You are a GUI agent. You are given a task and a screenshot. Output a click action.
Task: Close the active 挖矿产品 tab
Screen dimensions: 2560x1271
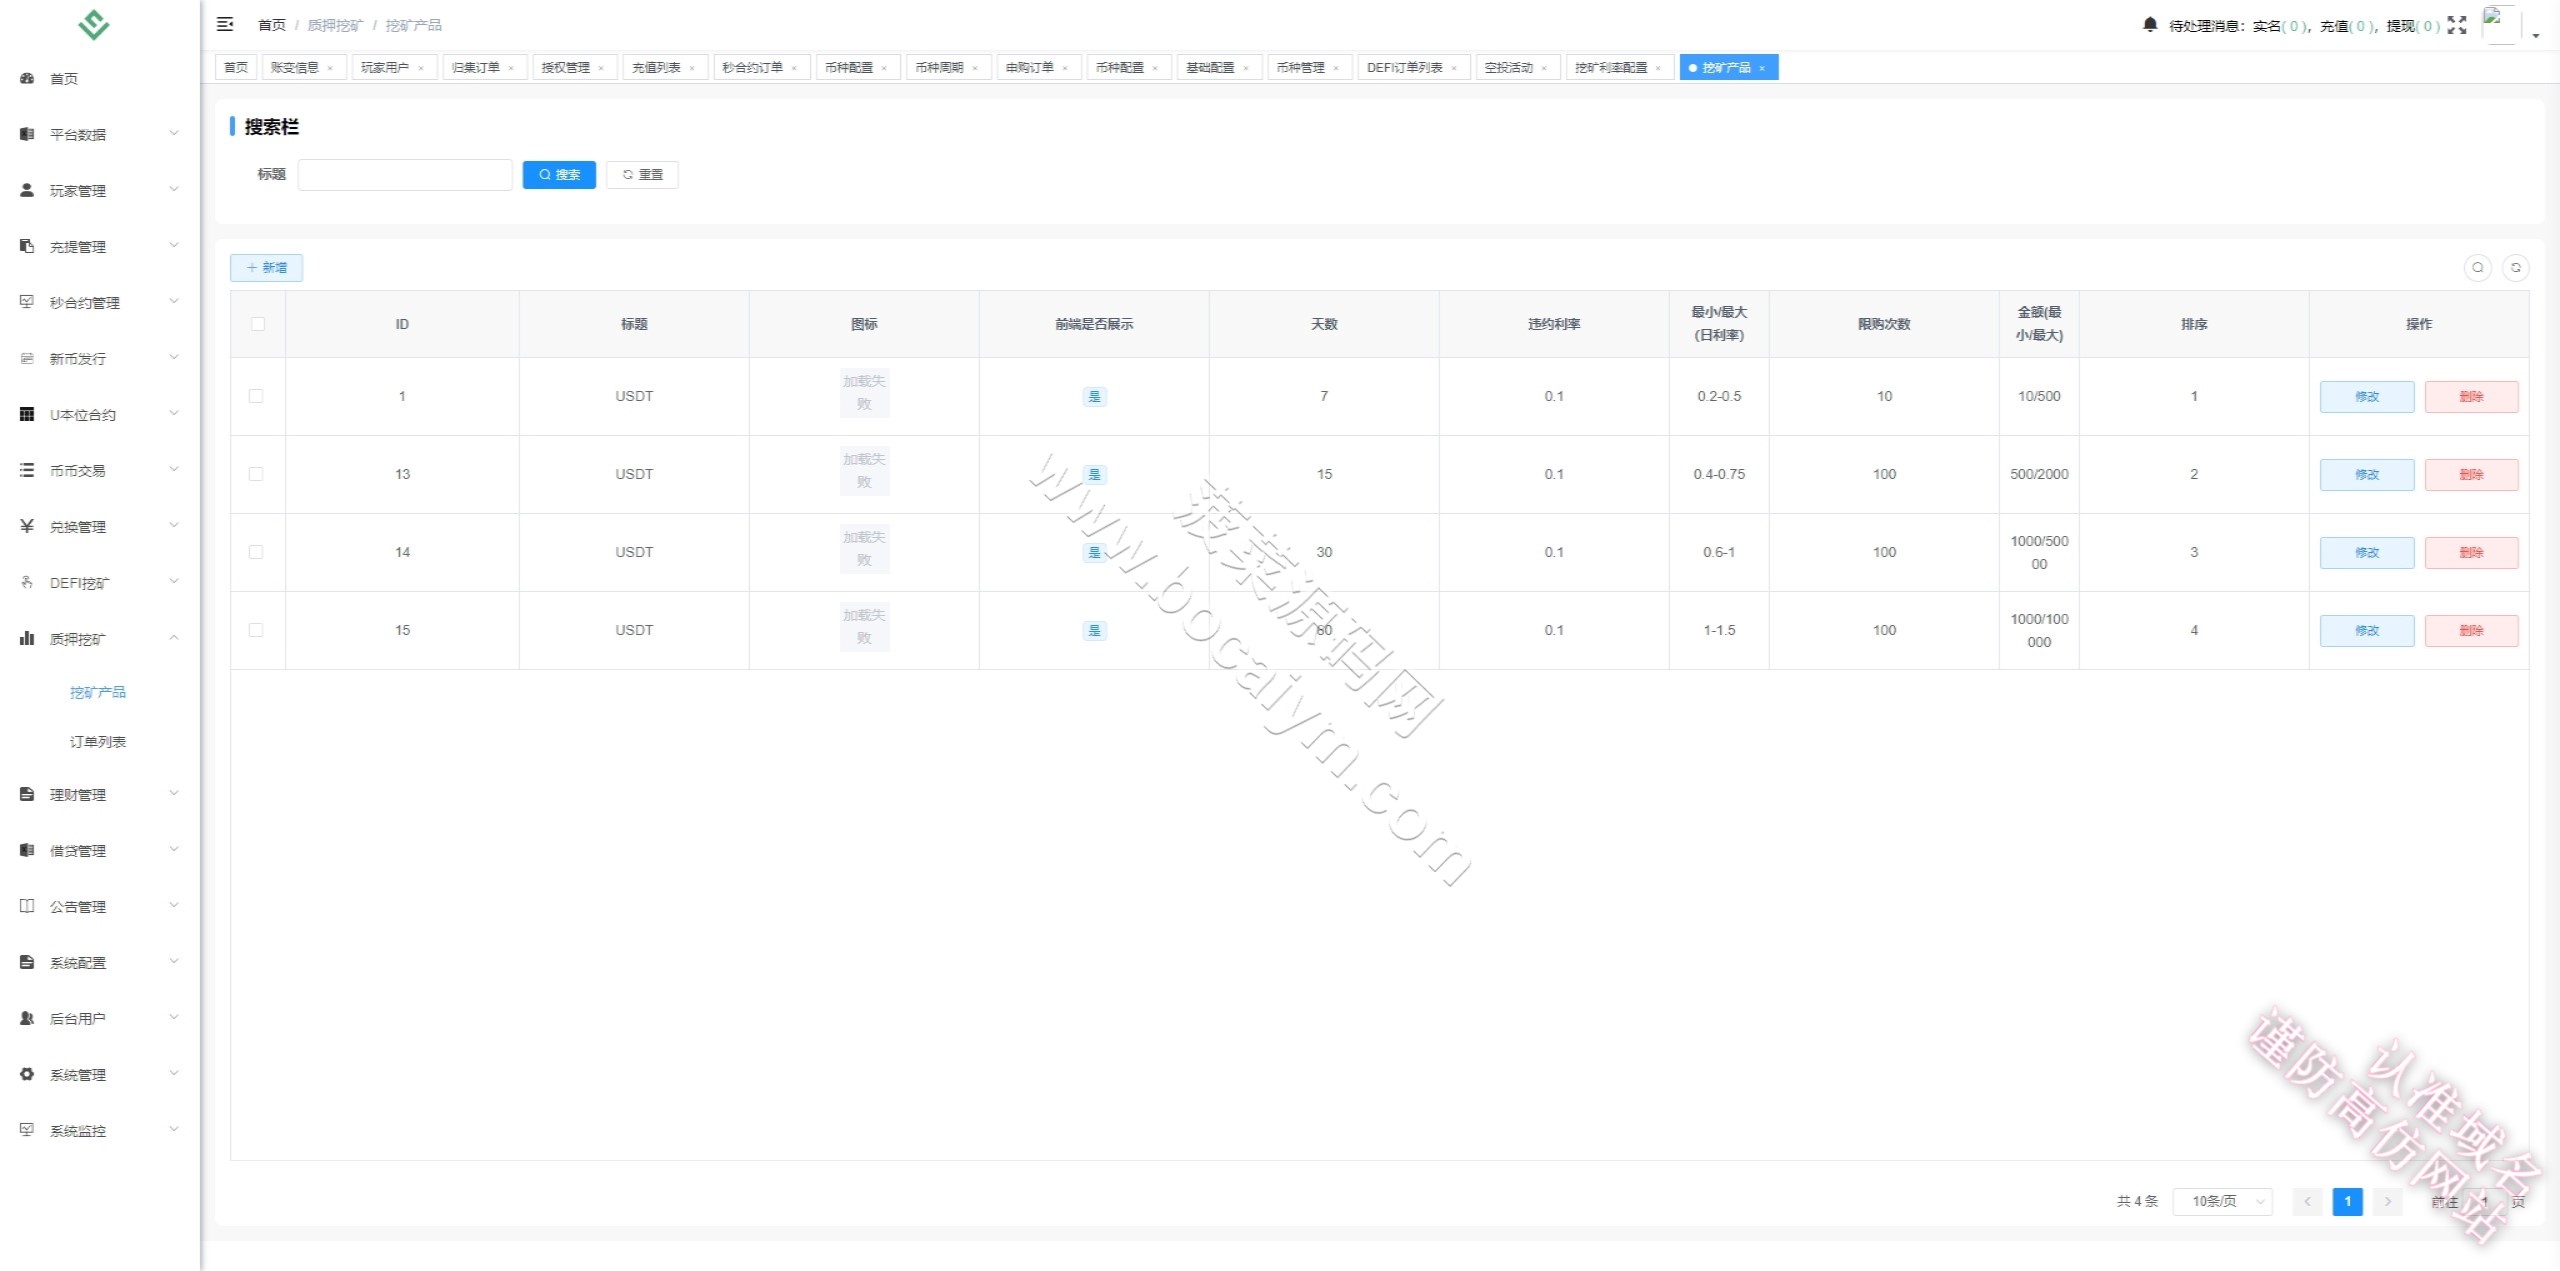pyautogui.click(x=1762, y=68)
